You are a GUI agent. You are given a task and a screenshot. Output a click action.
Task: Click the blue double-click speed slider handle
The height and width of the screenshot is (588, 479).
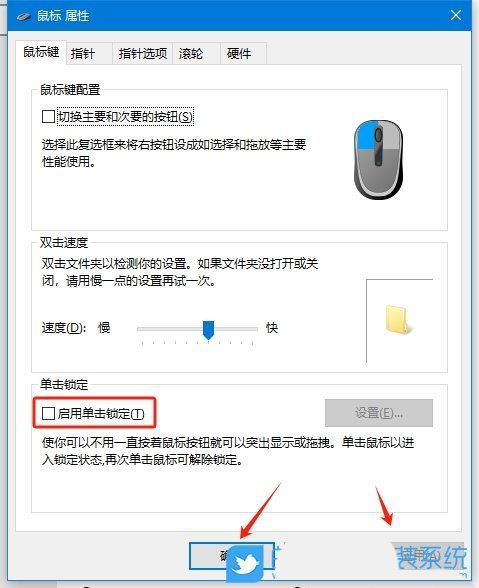(x=208, y=330)
